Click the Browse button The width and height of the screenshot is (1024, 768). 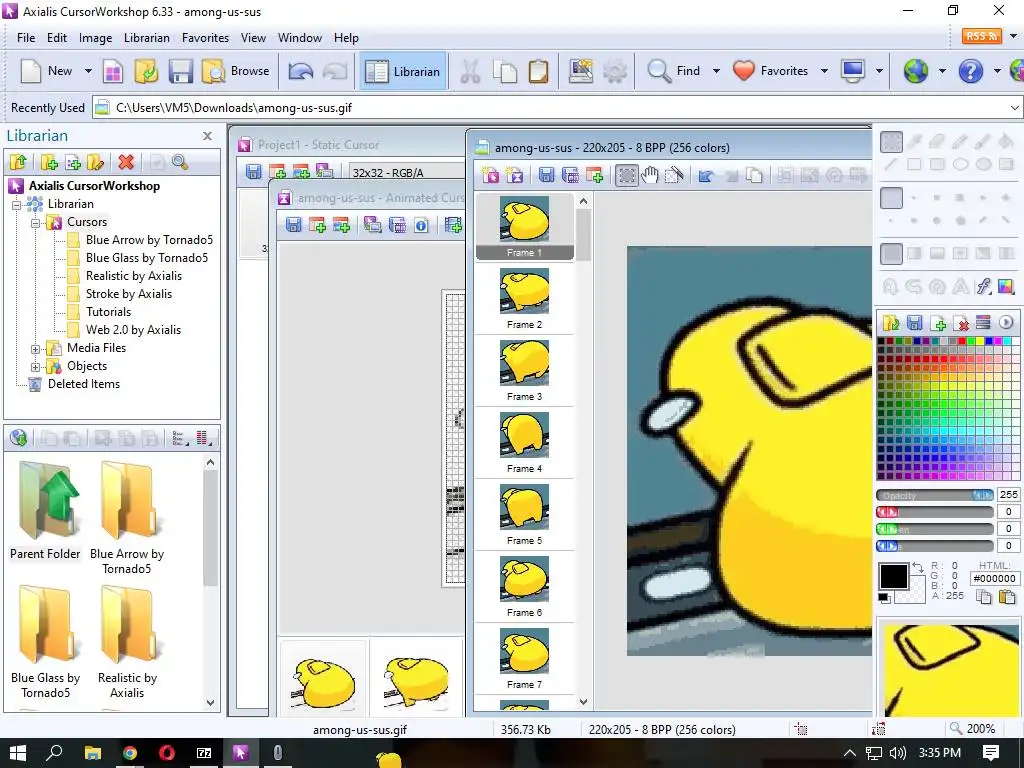point(236,71)
